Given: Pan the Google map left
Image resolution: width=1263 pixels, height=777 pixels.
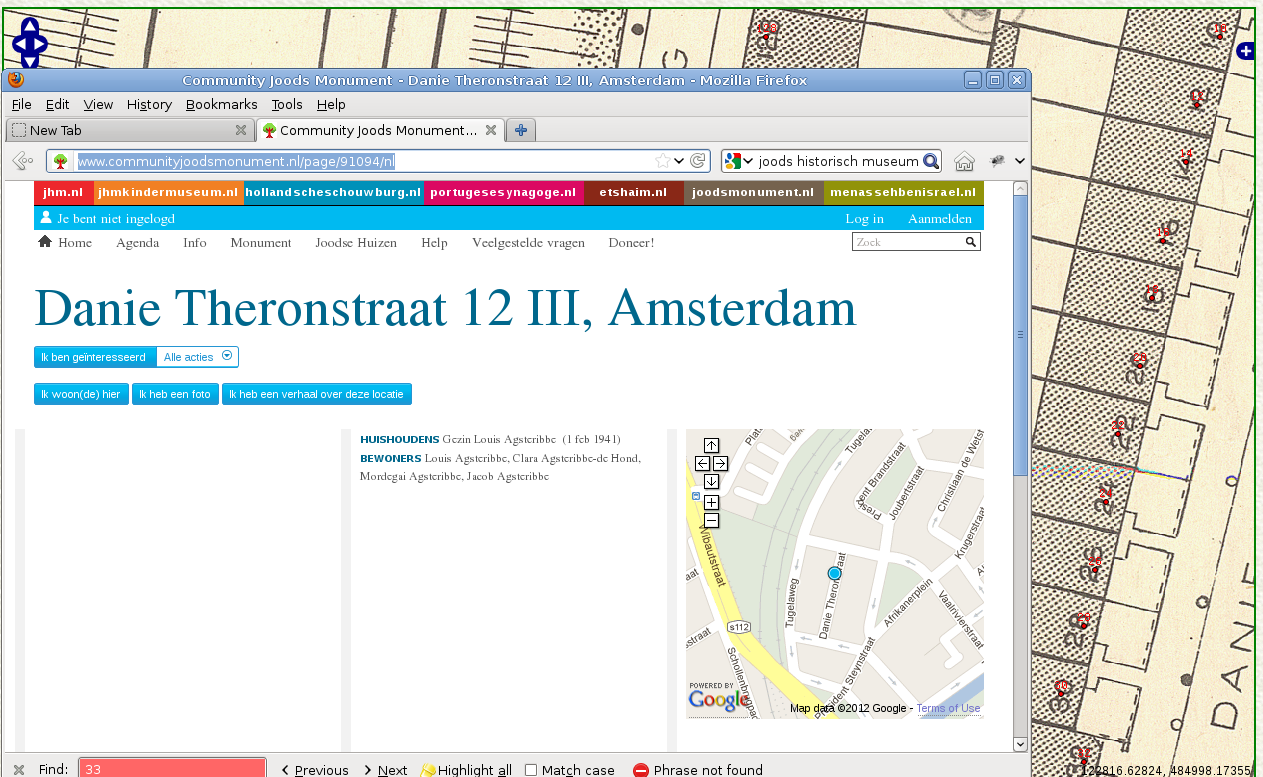Looking at the screenshot, I should 702,463.
